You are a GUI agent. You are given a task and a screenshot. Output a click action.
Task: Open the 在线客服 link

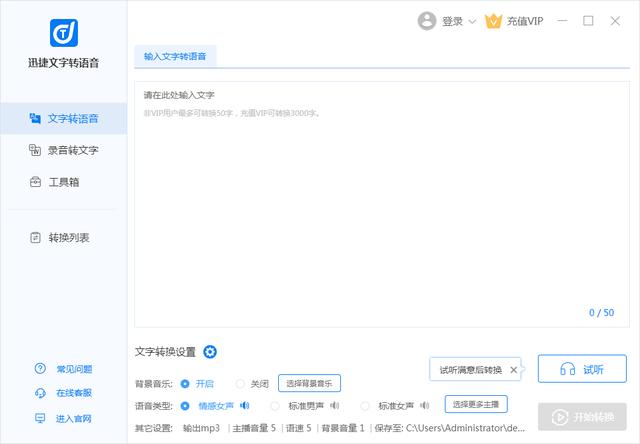click(x=74, y=393)
